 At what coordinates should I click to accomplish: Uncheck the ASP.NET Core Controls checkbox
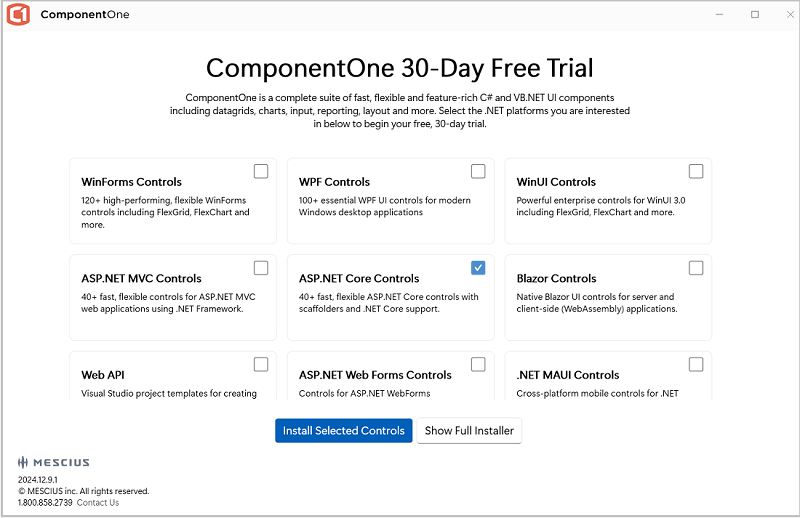[x=478, y=268]
